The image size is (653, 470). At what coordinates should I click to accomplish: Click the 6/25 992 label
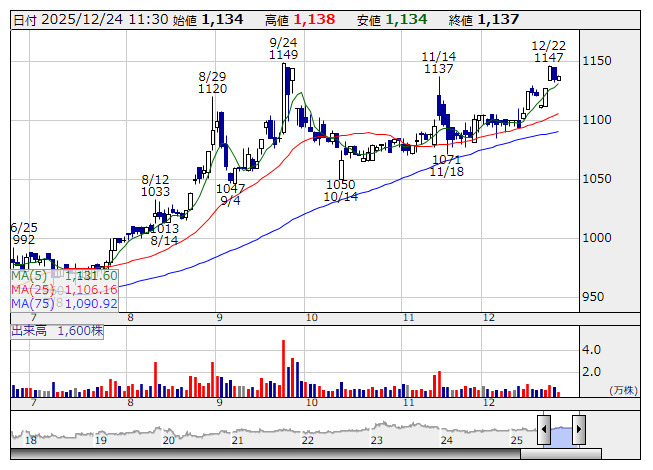[x=24, y=234]
